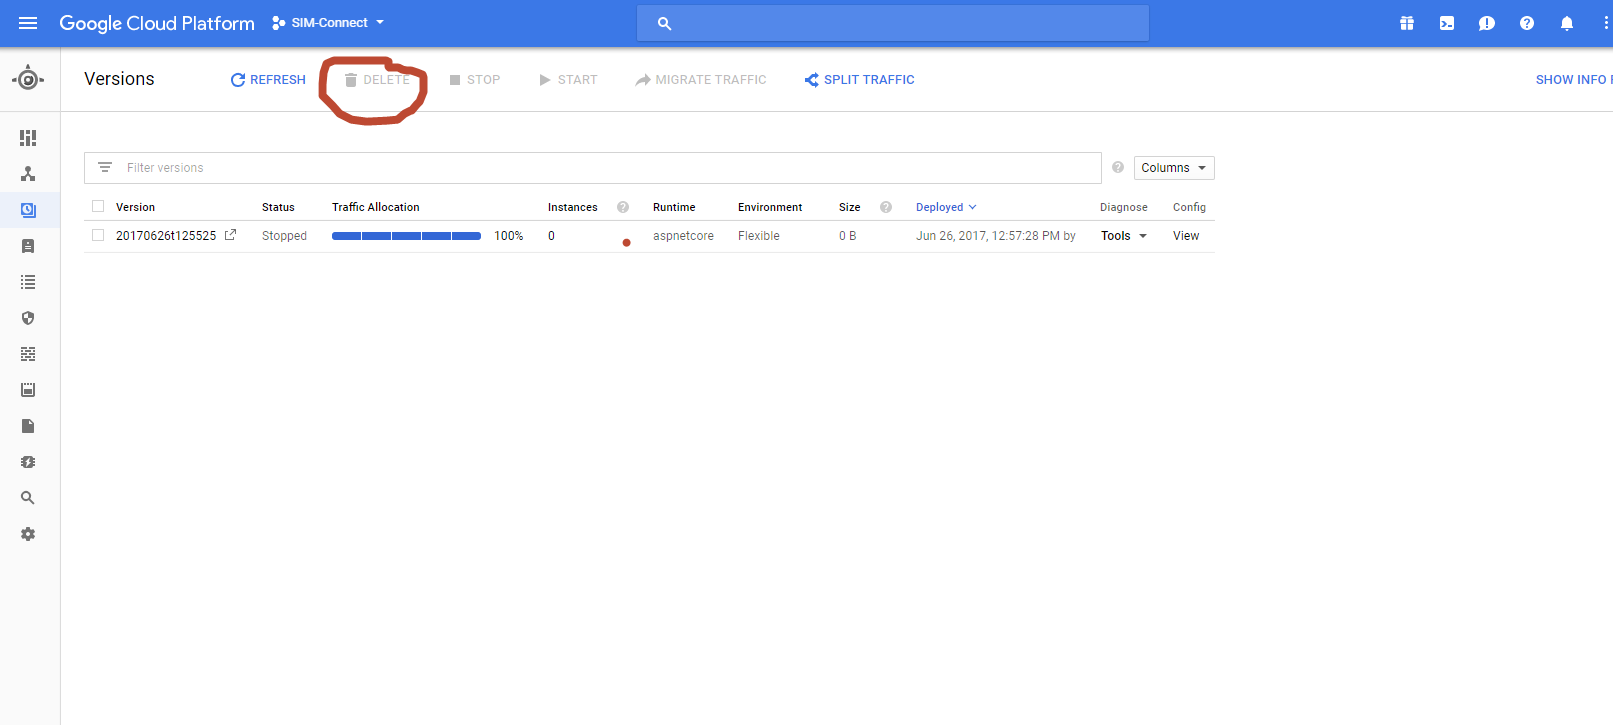Open the Services sidebar icon
Image resolution: width=1613 pixels, height=725 pixels.
[28, 174]
